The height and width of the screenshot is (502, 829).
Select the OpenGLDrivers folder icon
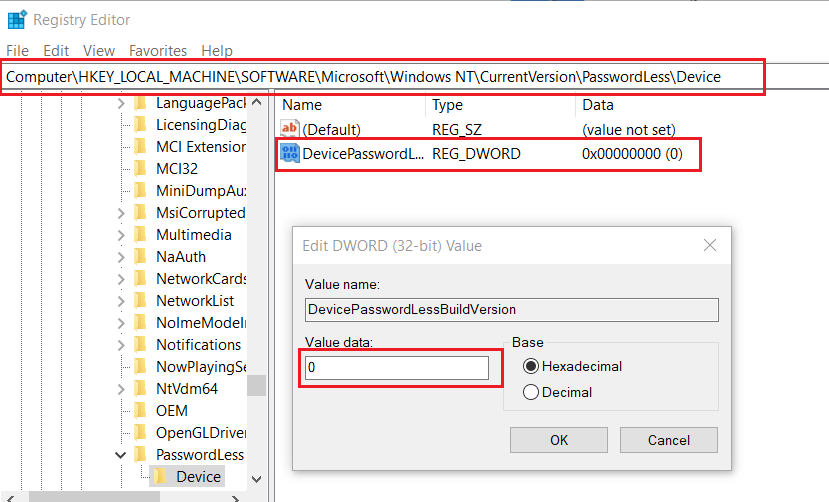(141, 432)
